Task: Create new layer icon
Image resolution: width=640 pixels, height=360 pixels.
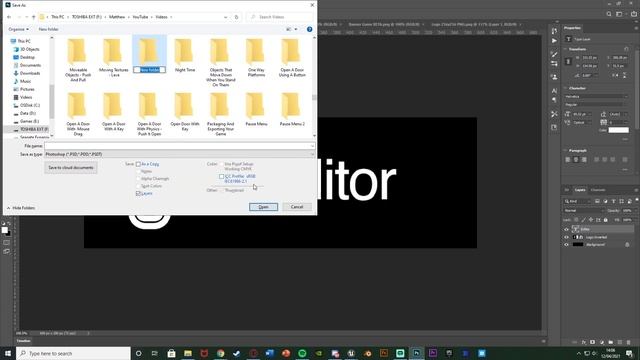Action: (620, 342)
